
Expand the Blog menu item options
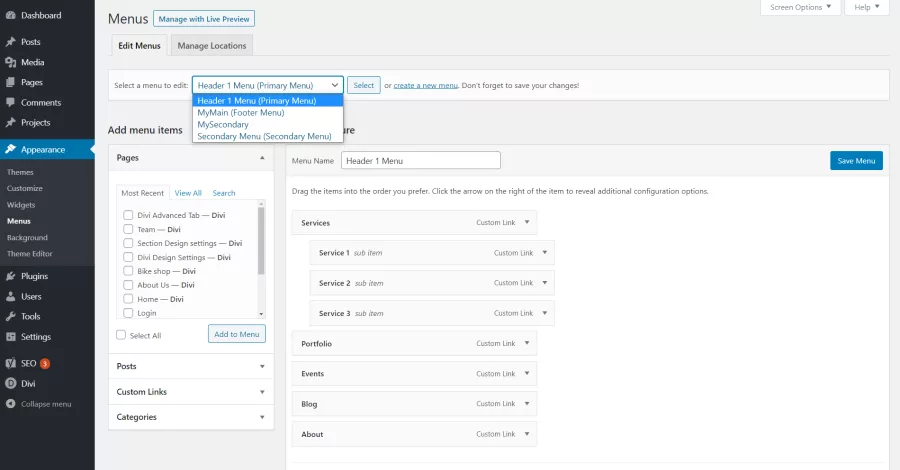pos(527,403)
